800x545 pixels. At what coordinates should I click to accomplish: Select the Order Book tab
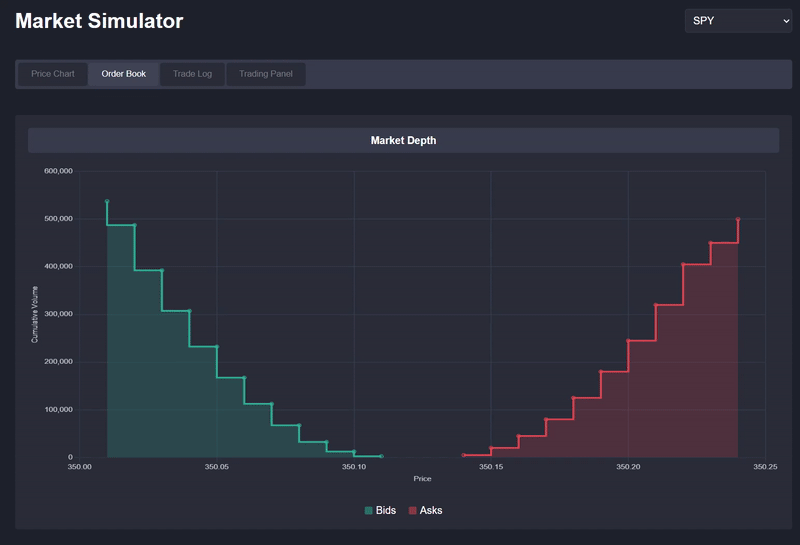tap(123, 74)
